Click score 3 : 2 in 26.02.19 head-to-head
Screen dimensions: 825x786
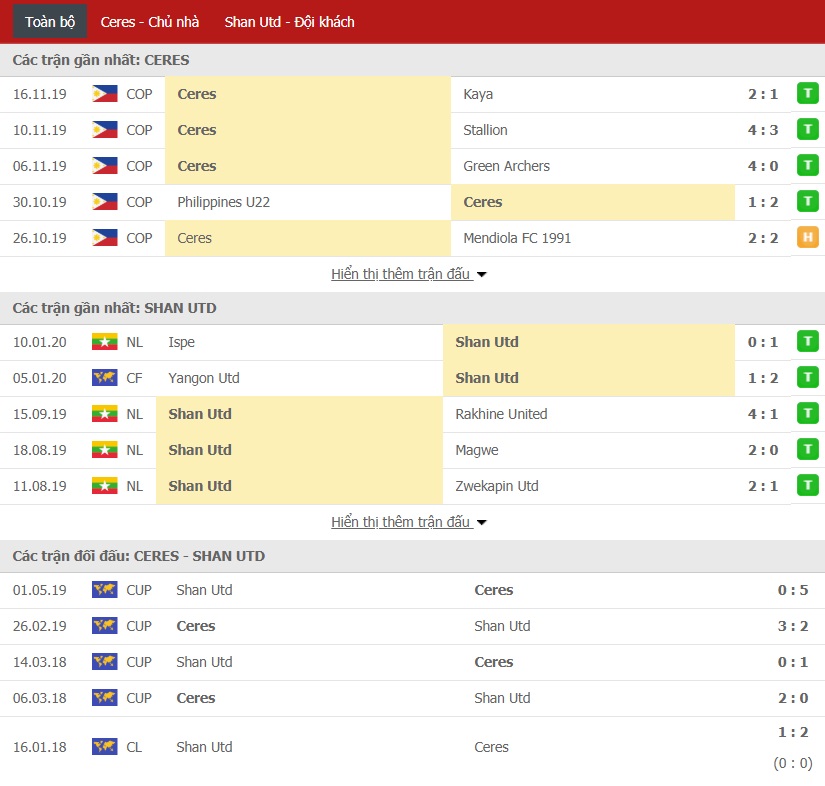tap(793, 626)
